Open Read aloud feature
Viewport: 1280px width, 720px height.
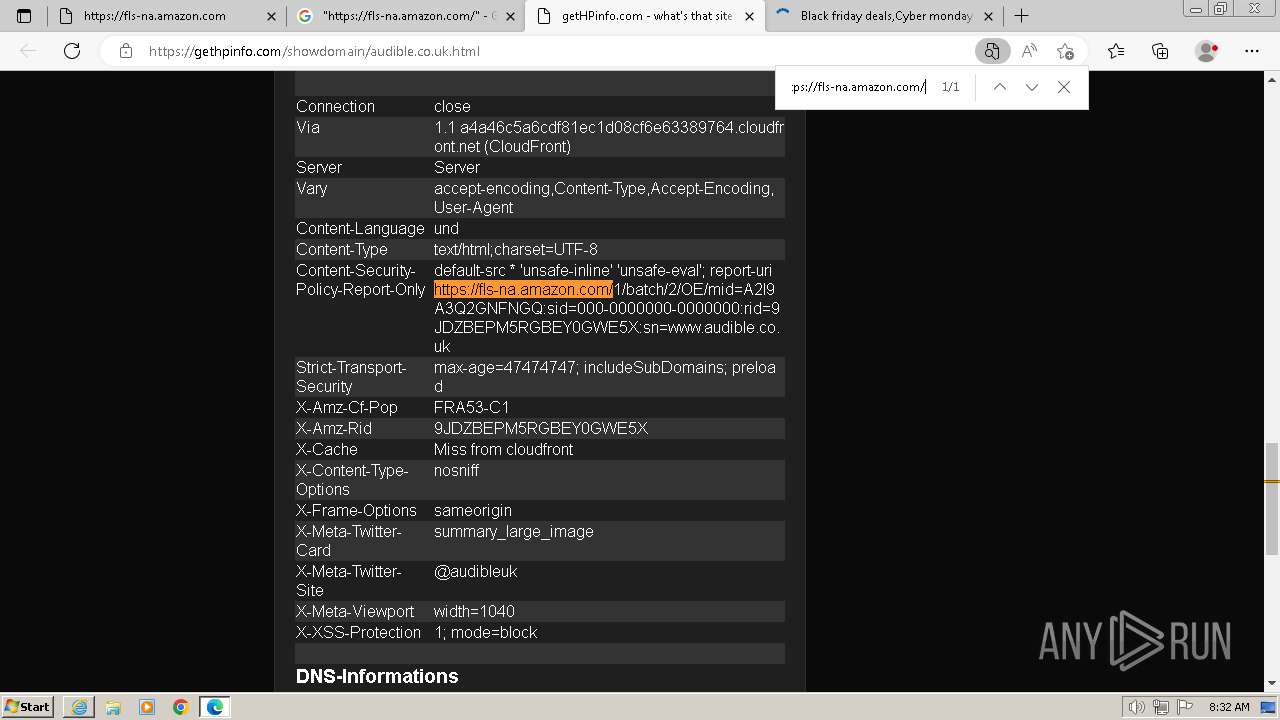click(x=1029, y=51)
